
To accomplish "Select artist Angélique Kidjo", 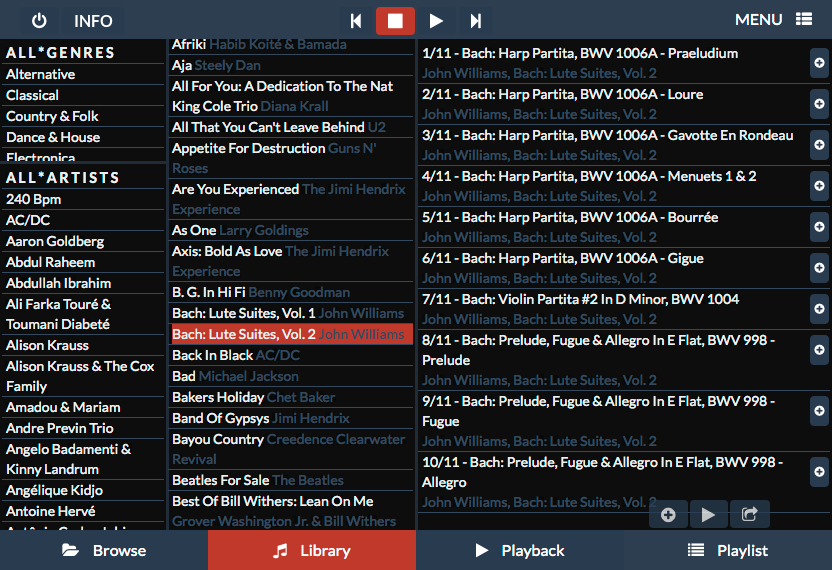I will point(83,490).
